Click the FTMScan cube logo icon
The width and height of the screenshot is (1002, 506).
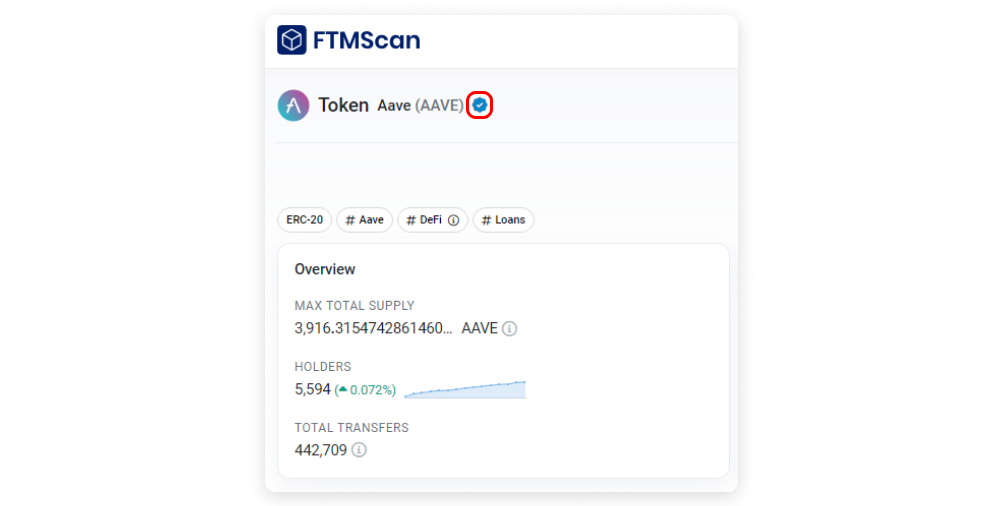click(291, 40)
